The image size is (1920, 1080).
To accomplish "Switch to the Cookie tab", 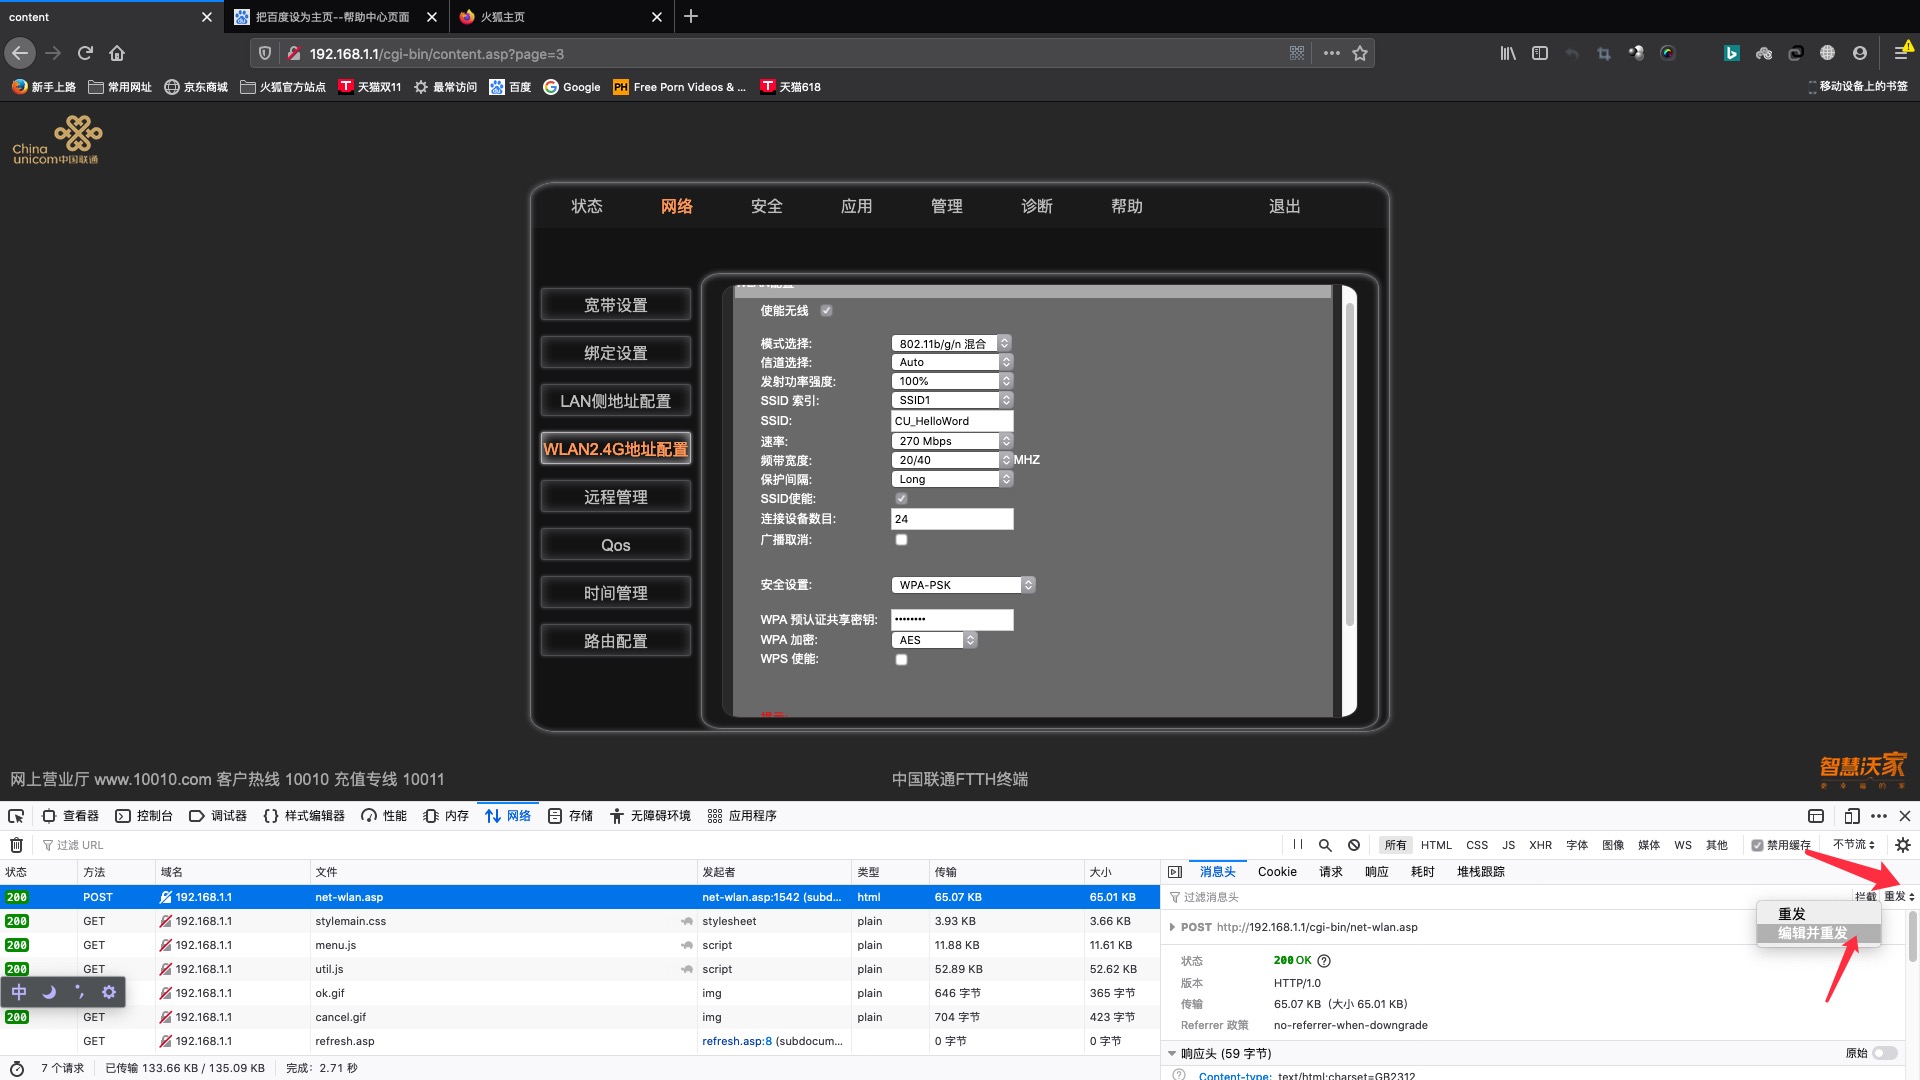I will coord(1277,872).
